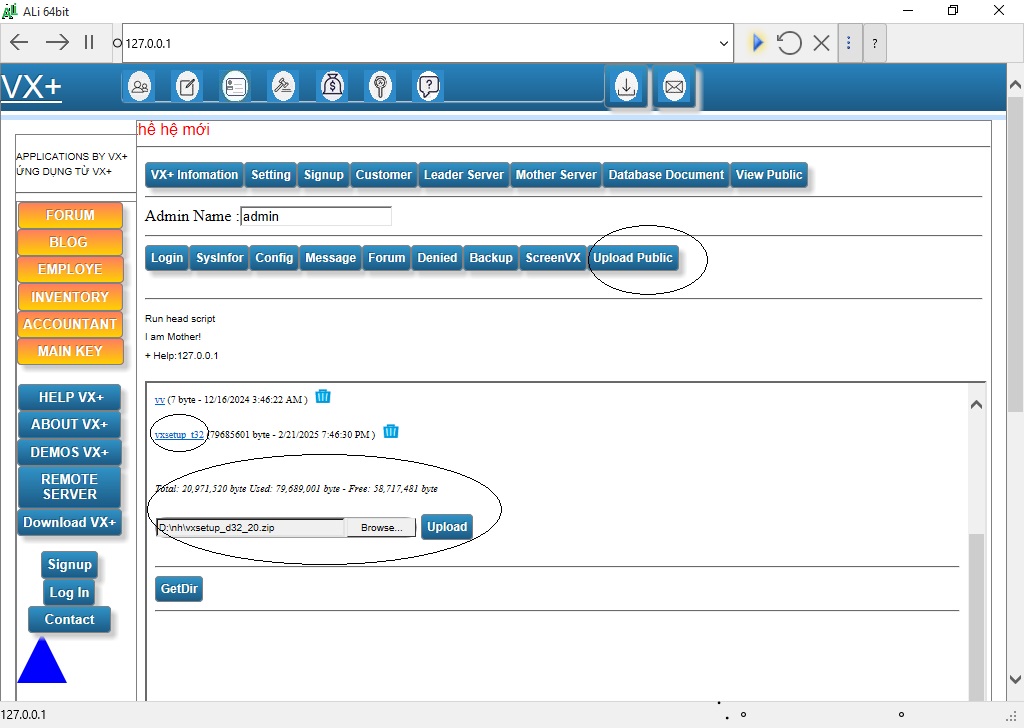Click the Admin Name input field

316,216
